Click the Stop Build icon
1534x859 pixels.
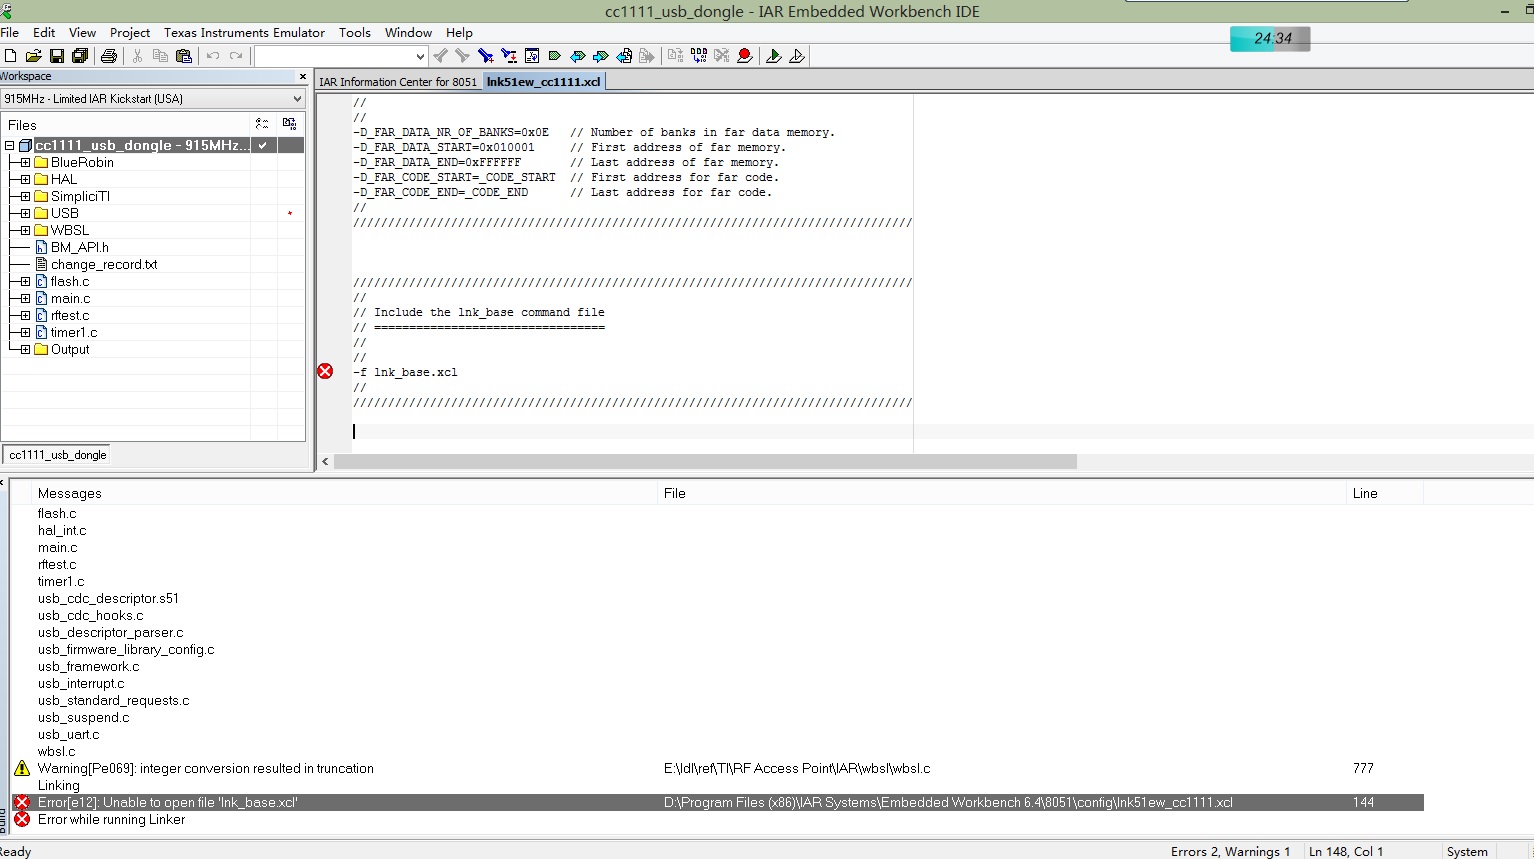(x=722, y=56)
